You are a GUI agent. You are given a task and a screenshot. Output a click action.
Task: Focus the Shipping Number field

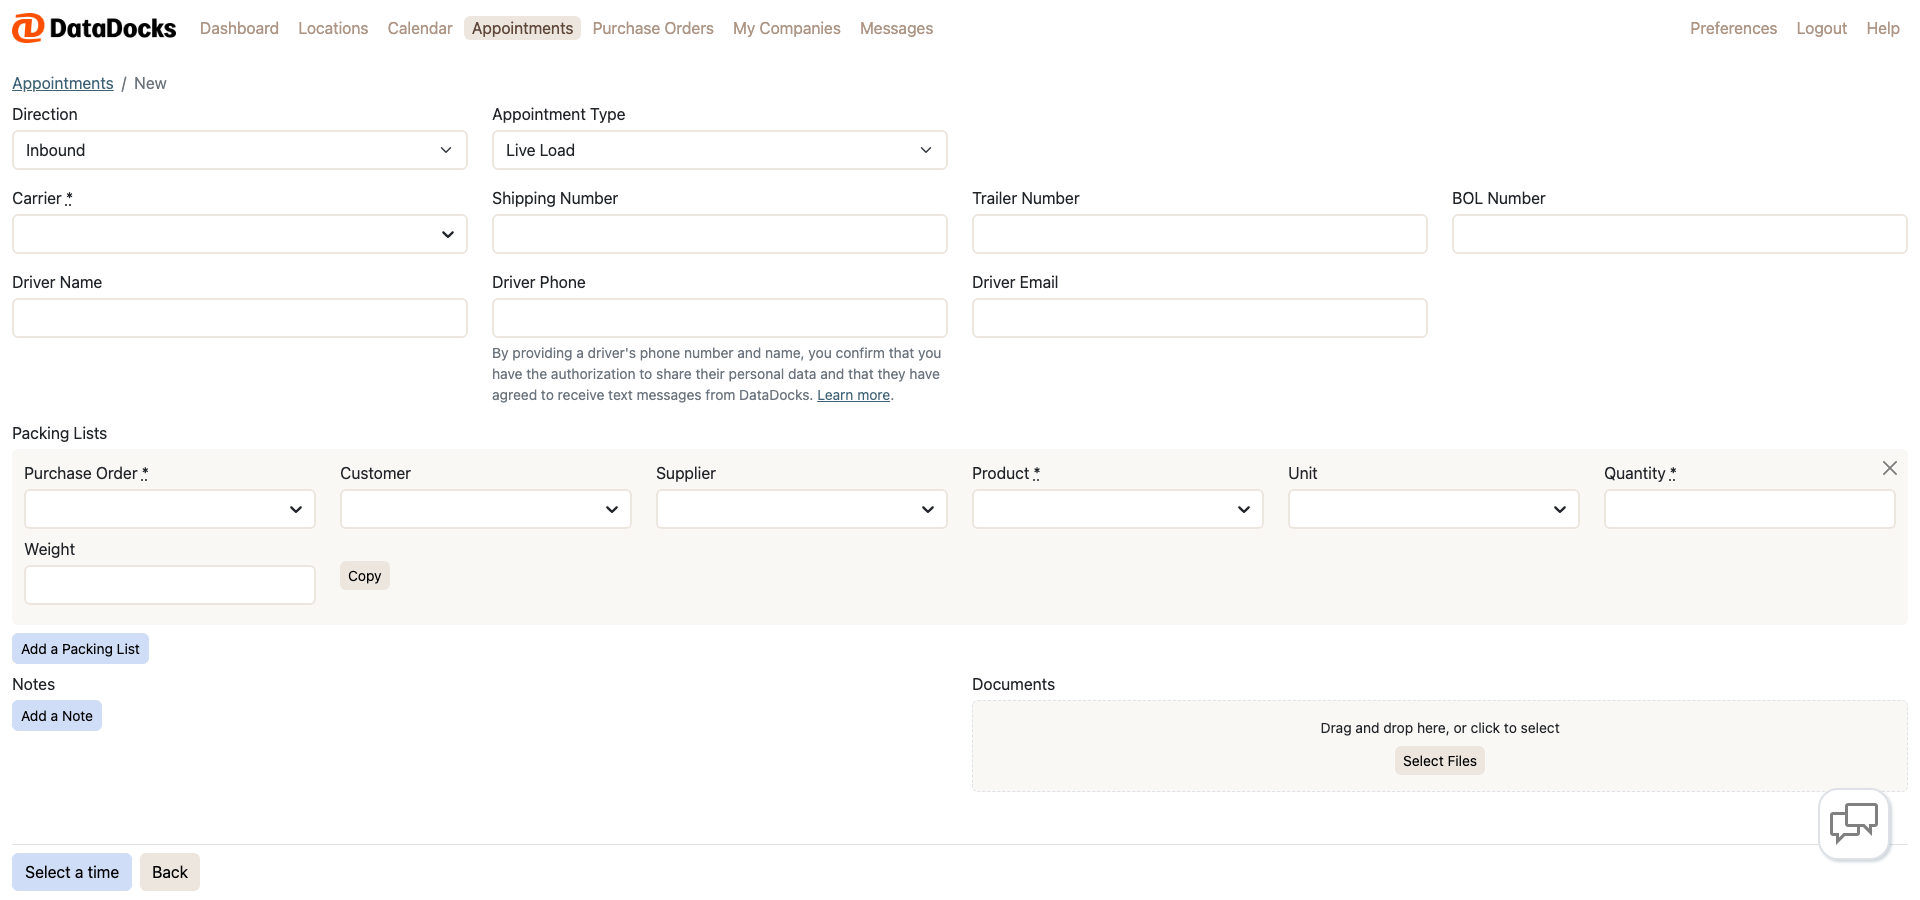(720, 234)
